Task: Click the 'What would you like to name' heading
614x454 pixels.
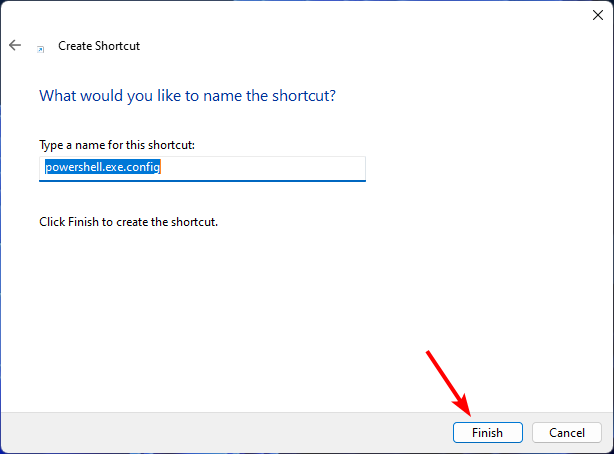Action: coord(187,96)
